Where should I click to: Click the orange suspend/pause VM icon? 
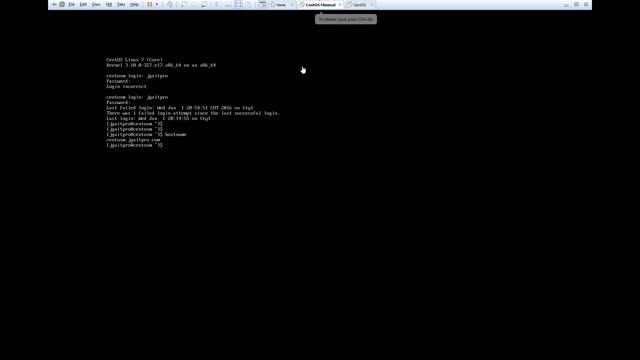coord(150,4)
